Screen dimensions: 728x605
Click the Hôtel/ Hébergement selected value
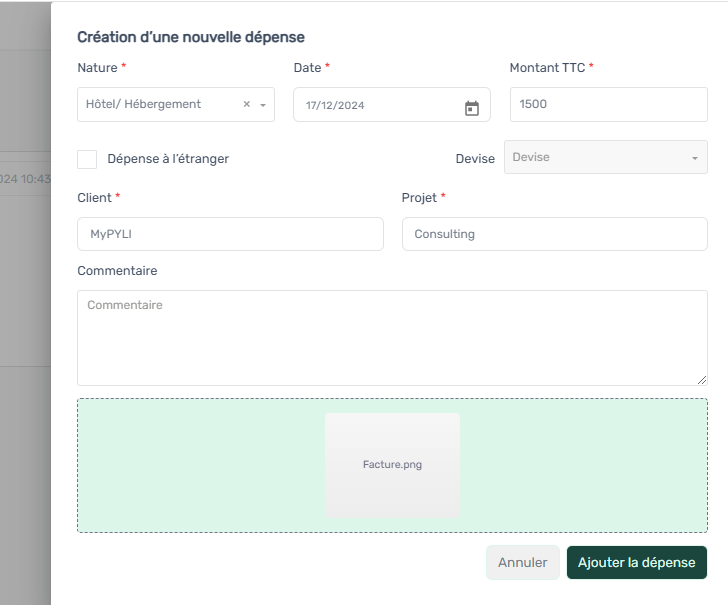(143, 104)
